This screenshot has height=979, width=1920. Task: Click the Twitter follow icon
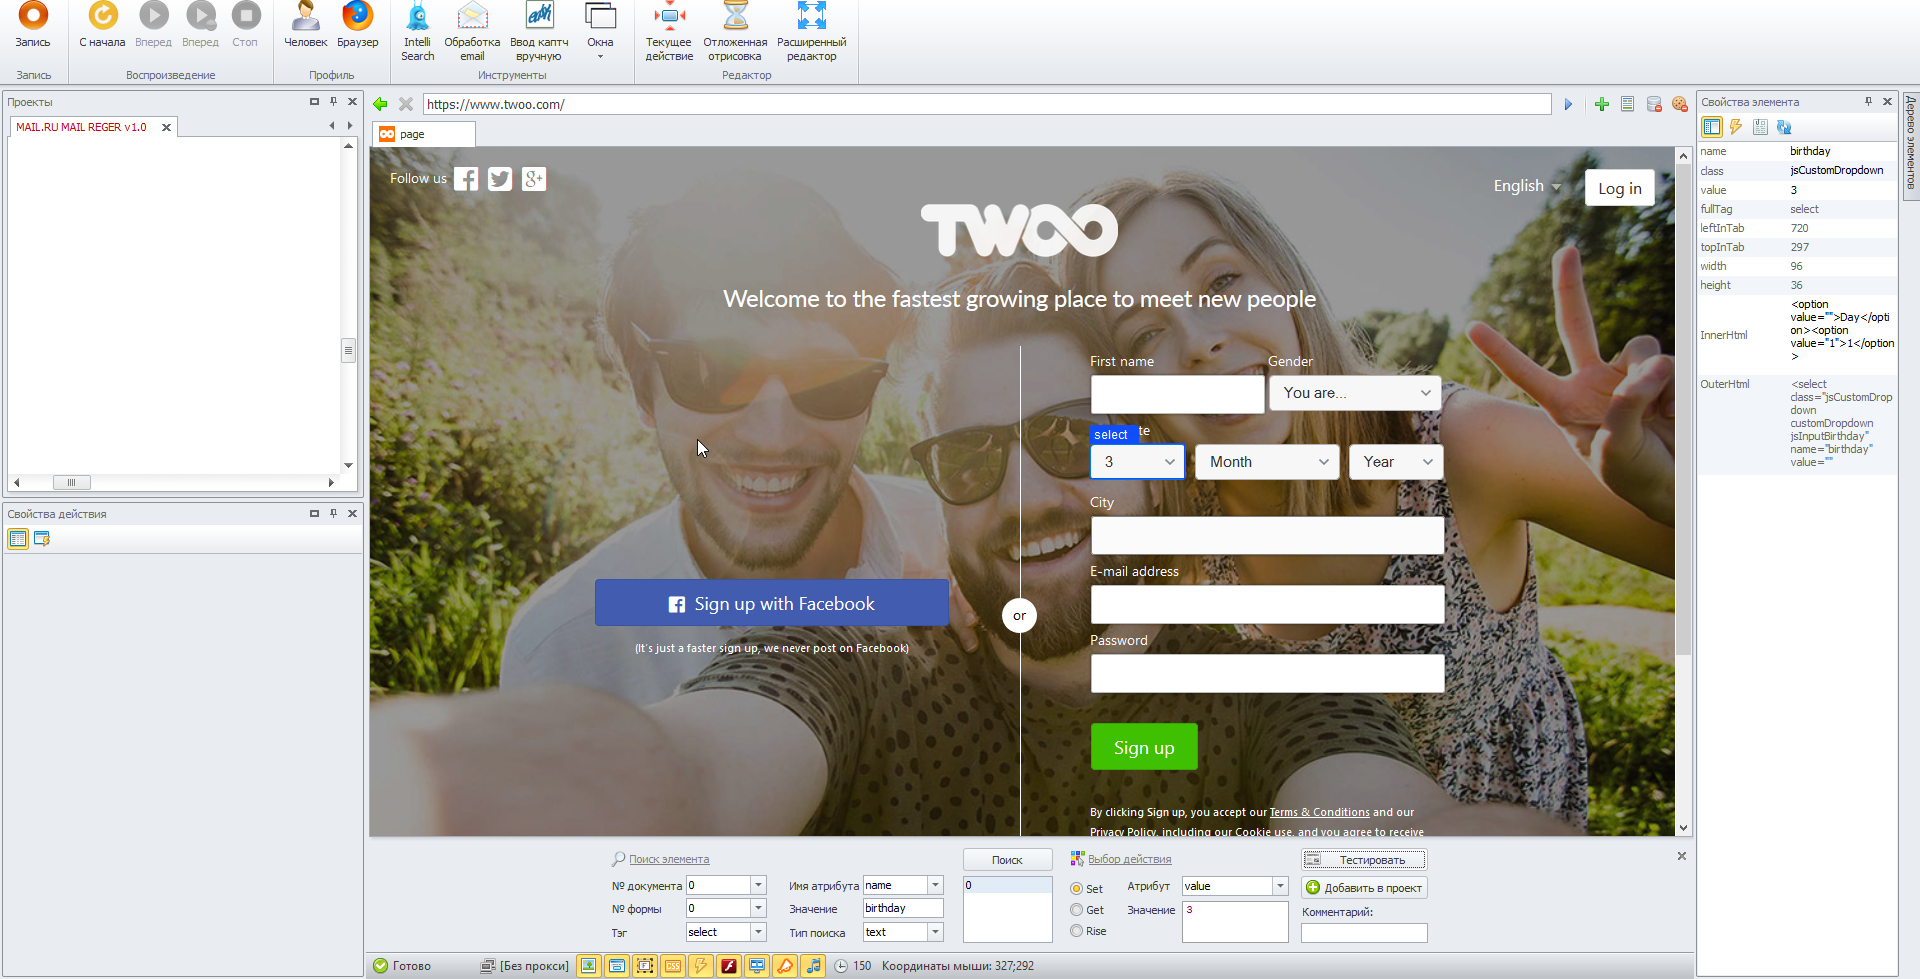[x=500, y=179]
